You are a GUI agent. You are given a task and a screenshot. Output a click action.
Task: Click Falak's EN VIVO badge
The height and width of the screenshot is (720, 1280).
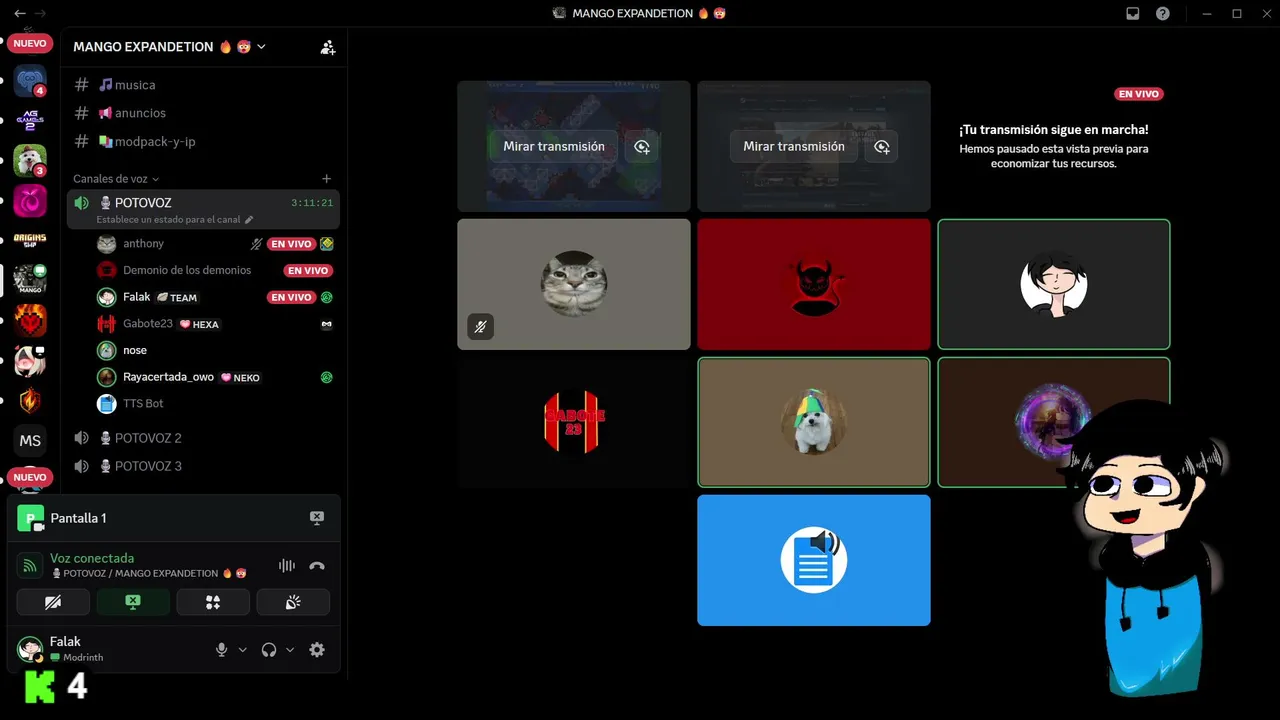291,297
